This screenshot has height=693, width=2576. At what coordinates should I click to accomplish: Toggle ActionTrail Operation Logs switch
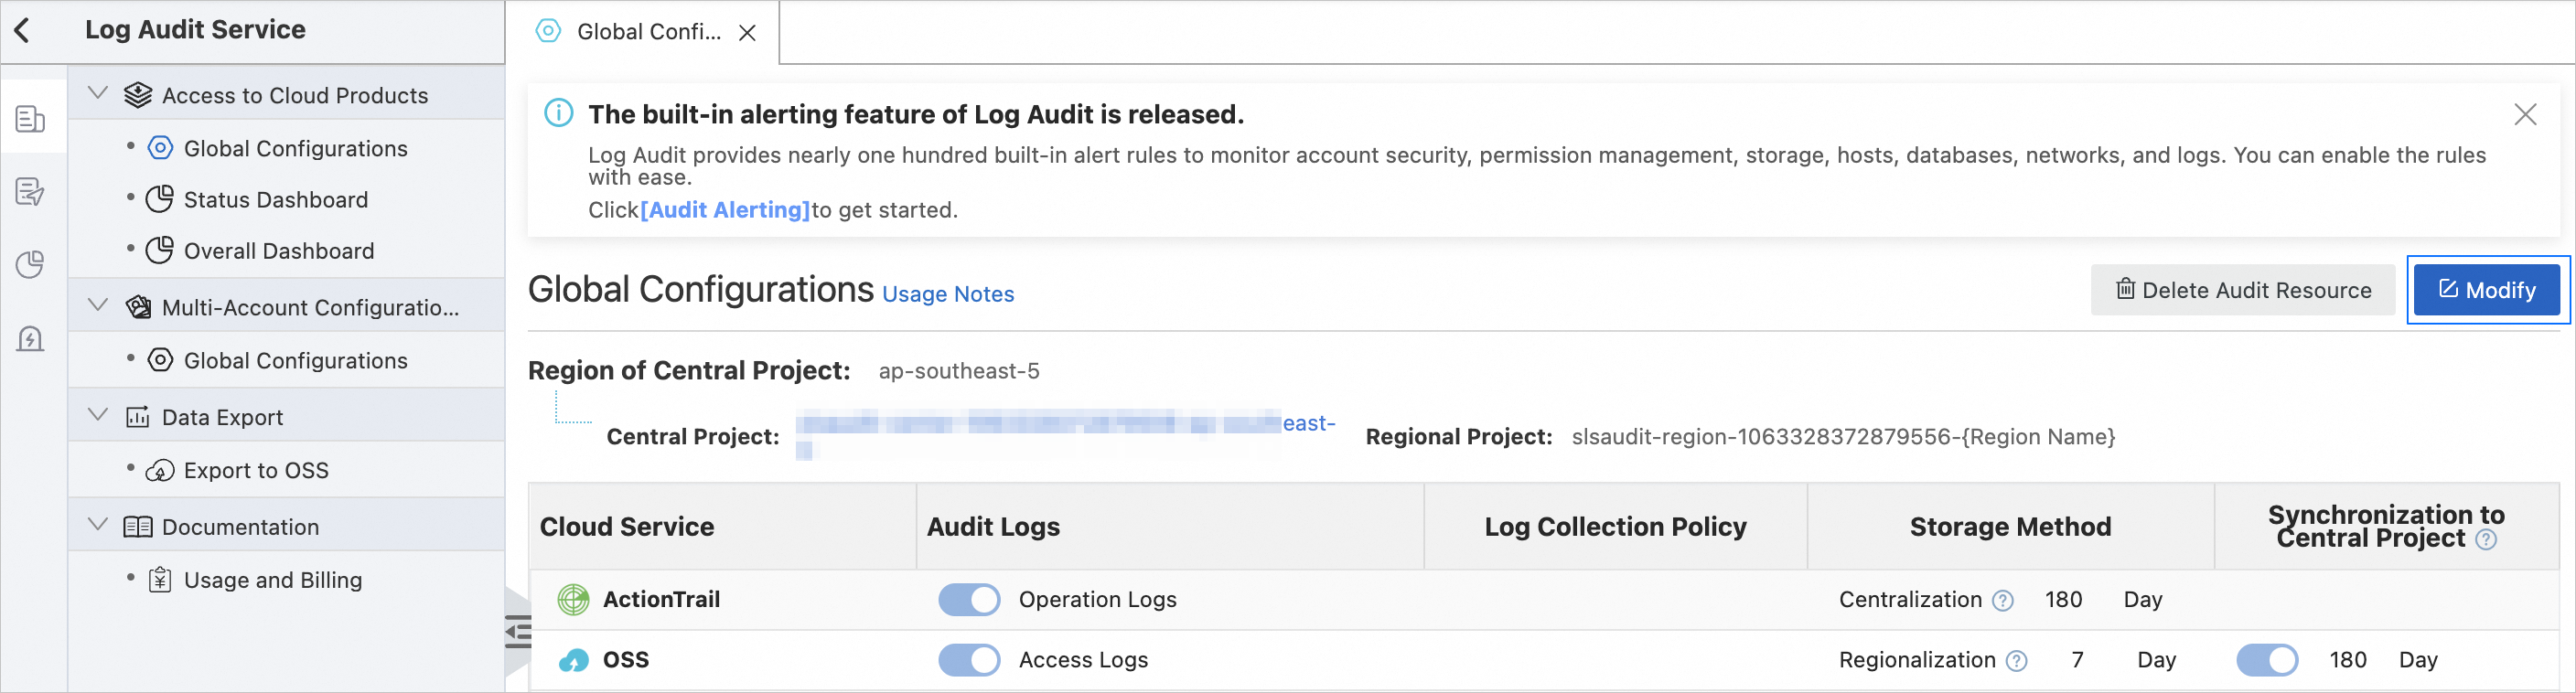pyautogui.click(x=968, y=600)
